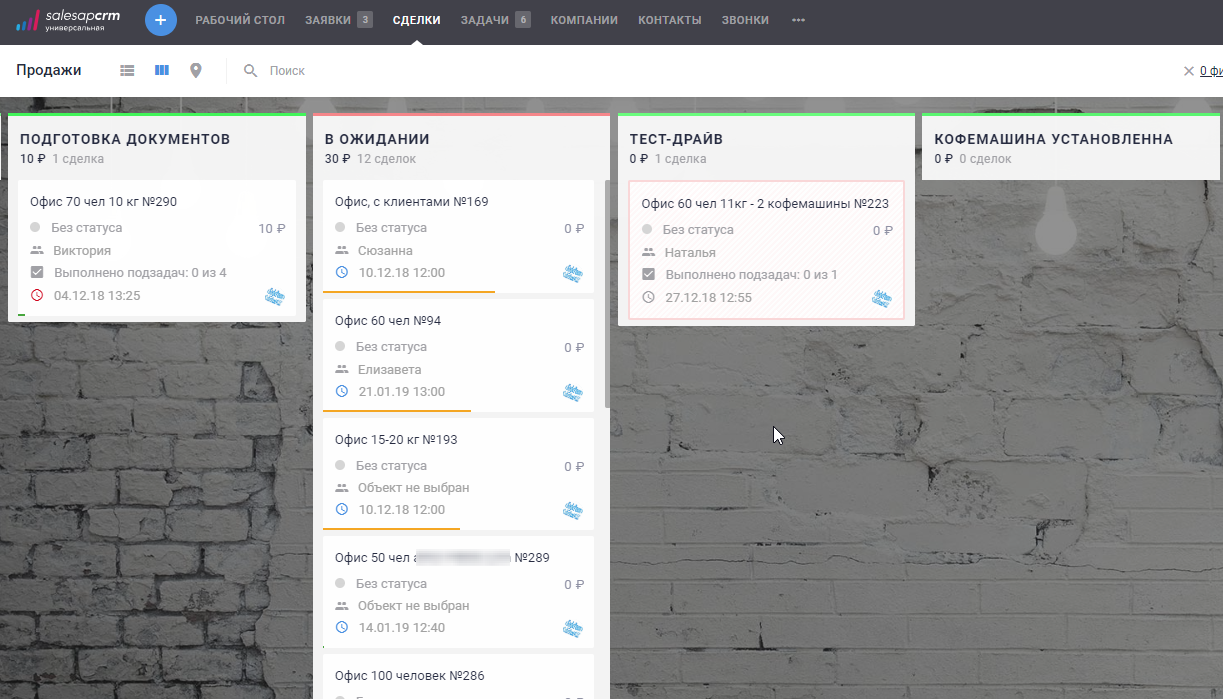Image resolution: width=1223 pixels, height=699 pixels.
Task: Expand the more menu (three dots)
Action: (798, 20)
